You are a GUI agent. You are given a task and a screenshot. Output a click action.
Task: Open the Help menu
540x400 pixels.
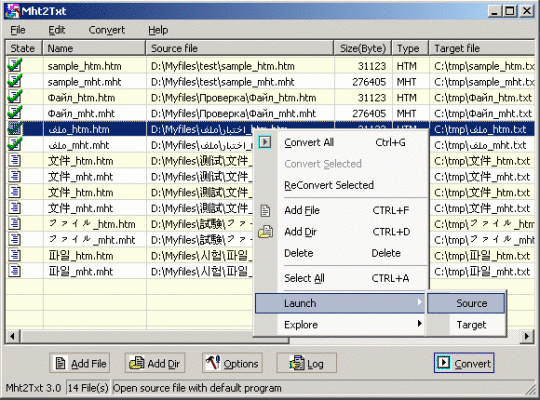point(158,30)
